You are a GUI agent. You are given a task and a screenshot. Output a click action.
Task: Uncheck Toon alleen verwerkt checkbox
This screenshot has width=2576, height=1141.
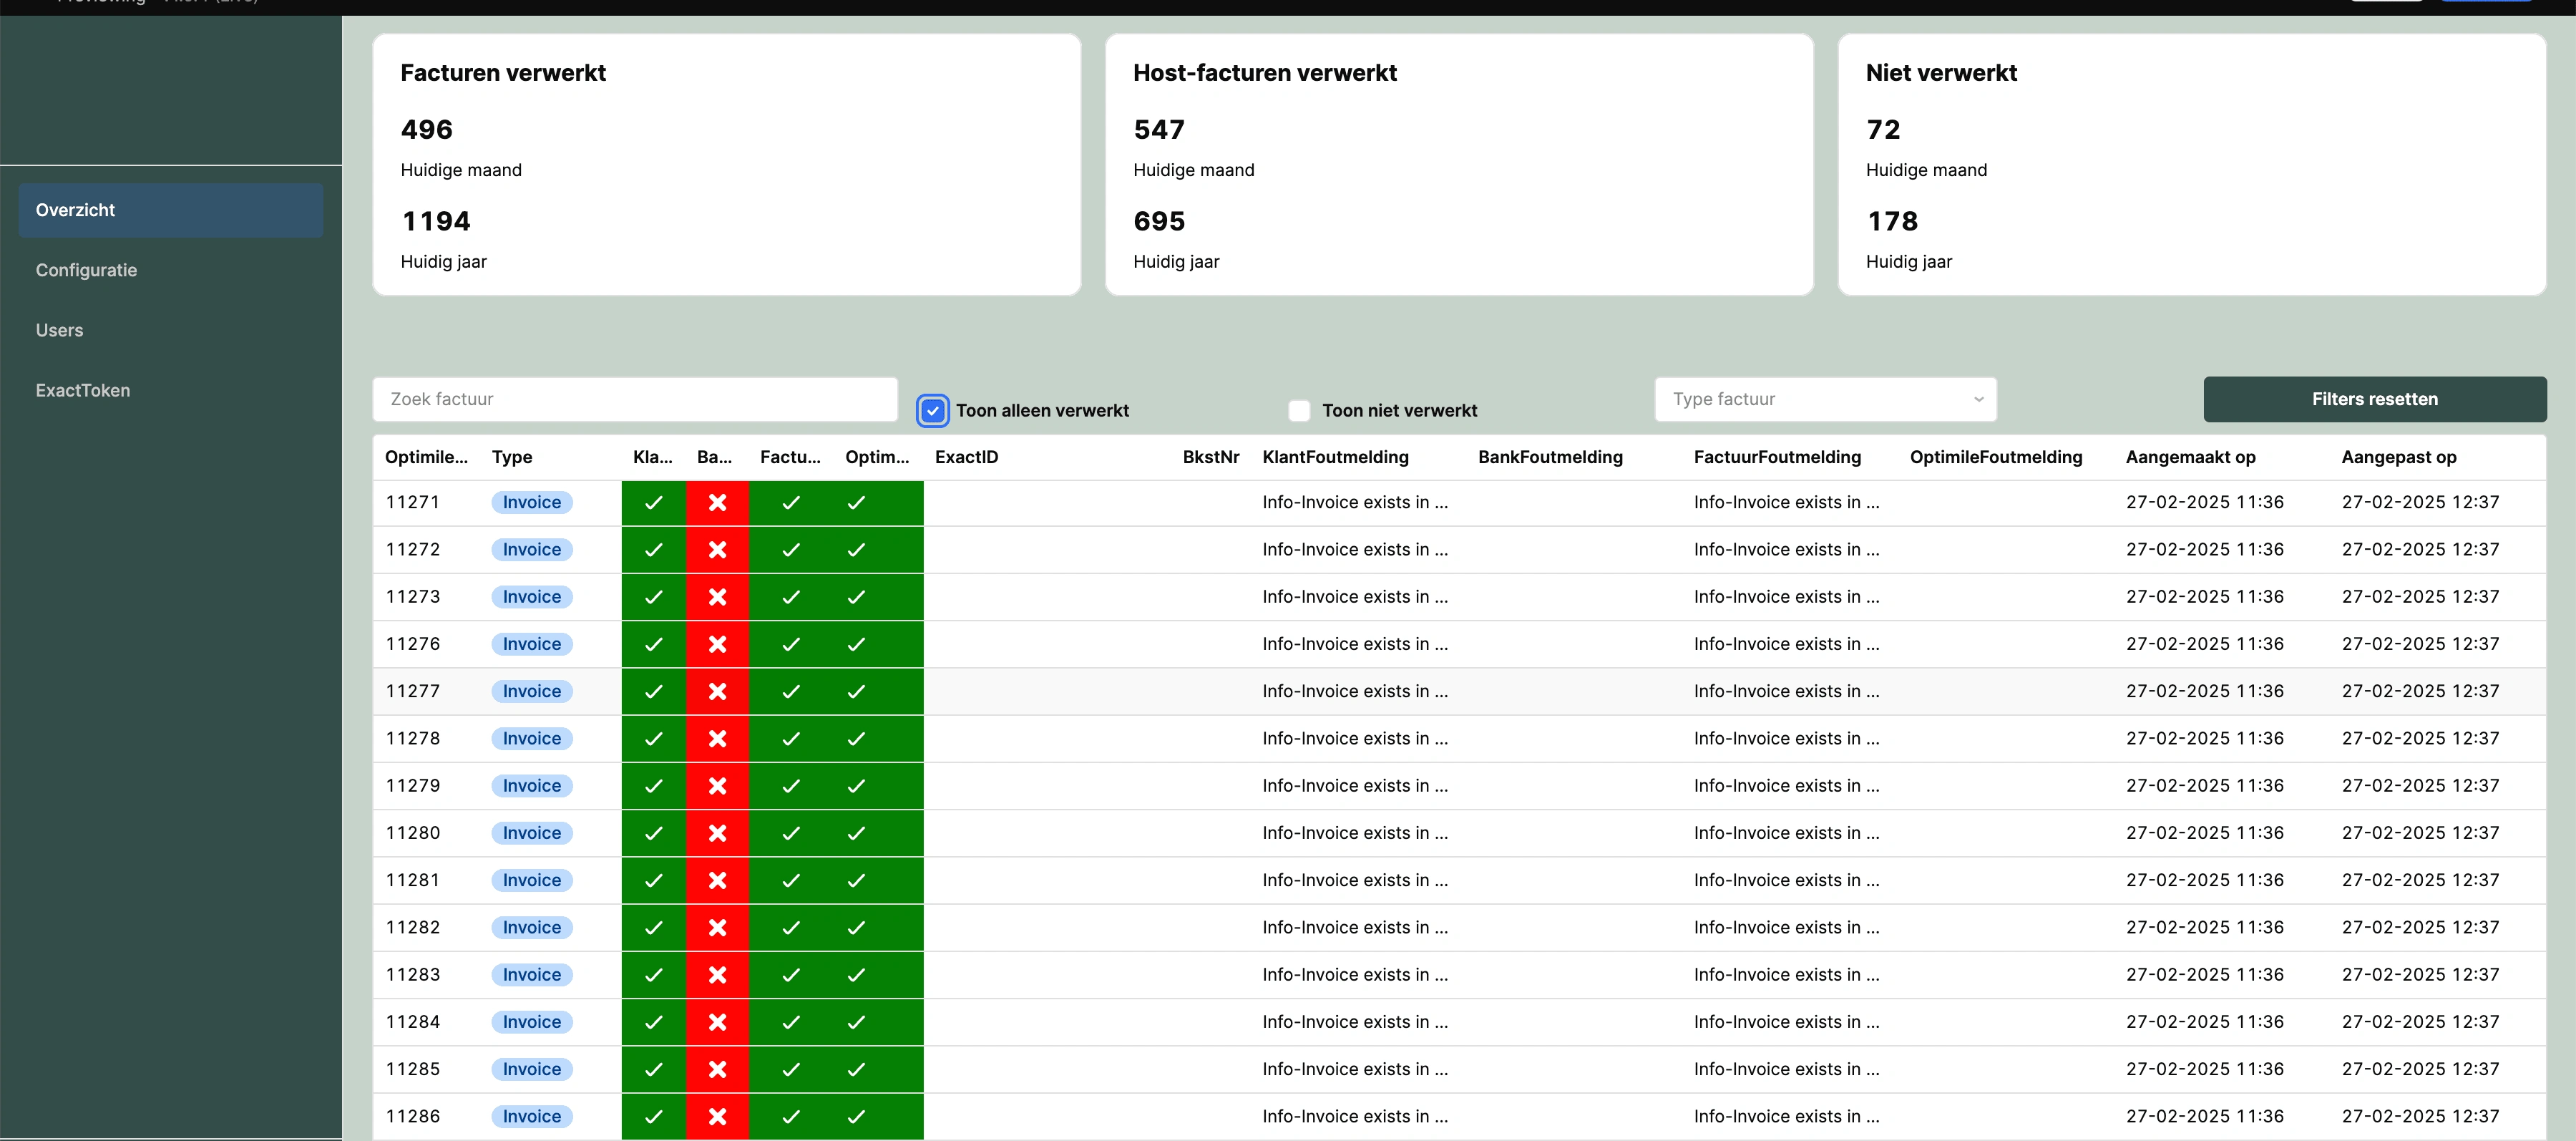point(932,411)
